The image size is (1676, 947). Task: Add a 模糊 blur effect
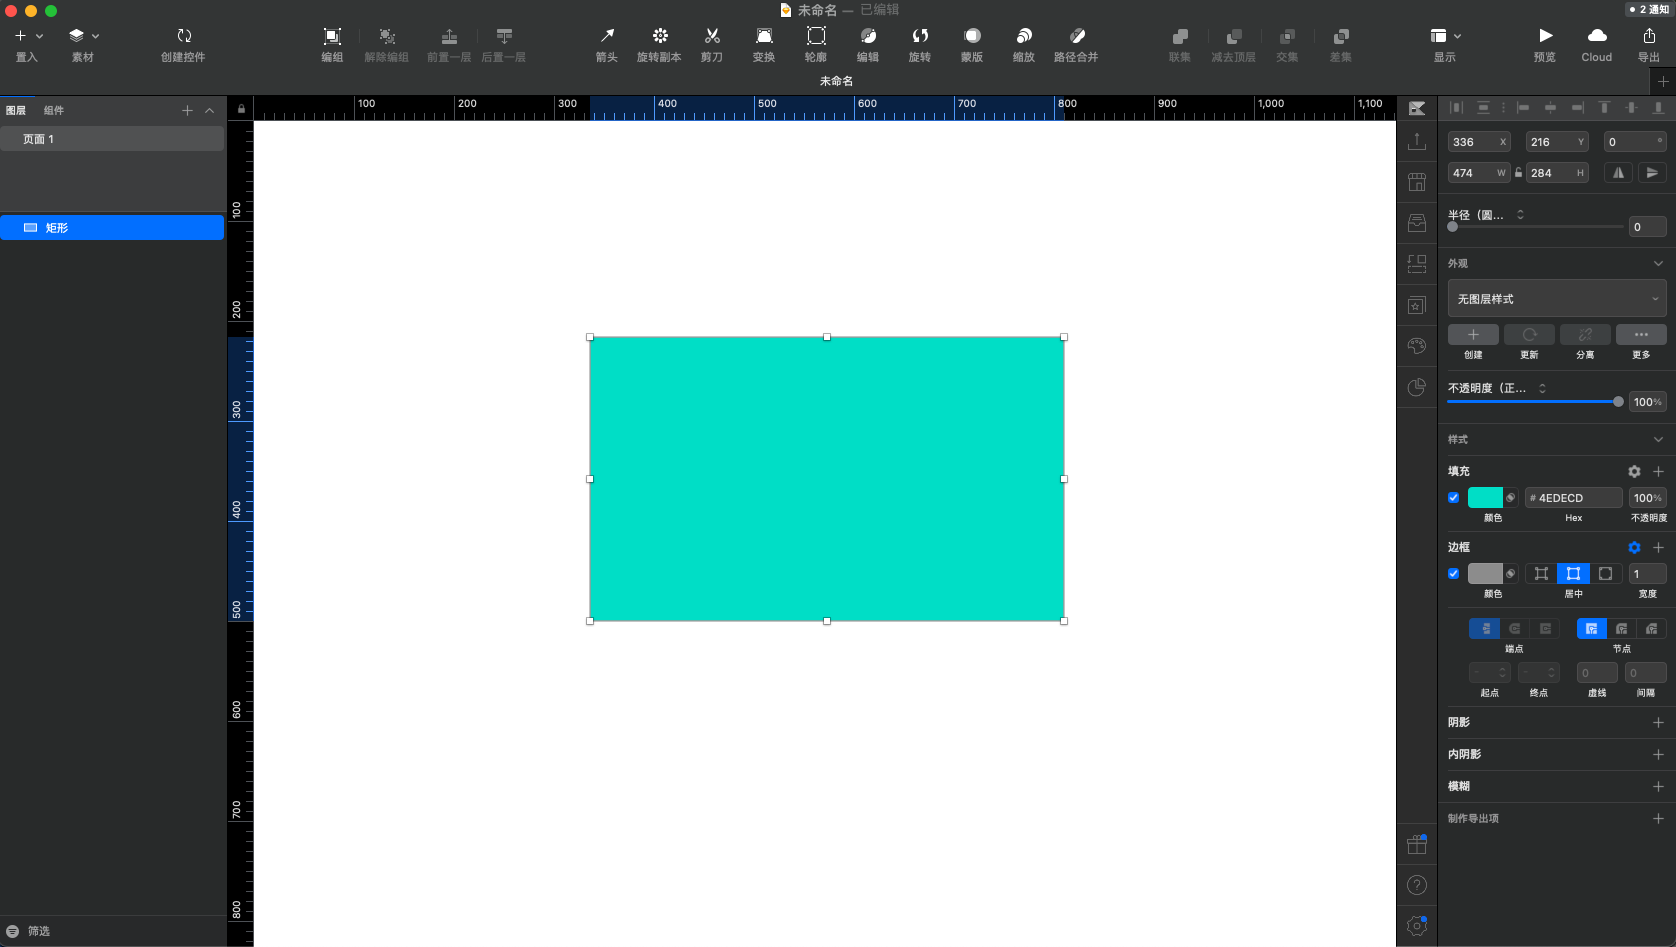pyautogui.click(x=1658, y=786)
